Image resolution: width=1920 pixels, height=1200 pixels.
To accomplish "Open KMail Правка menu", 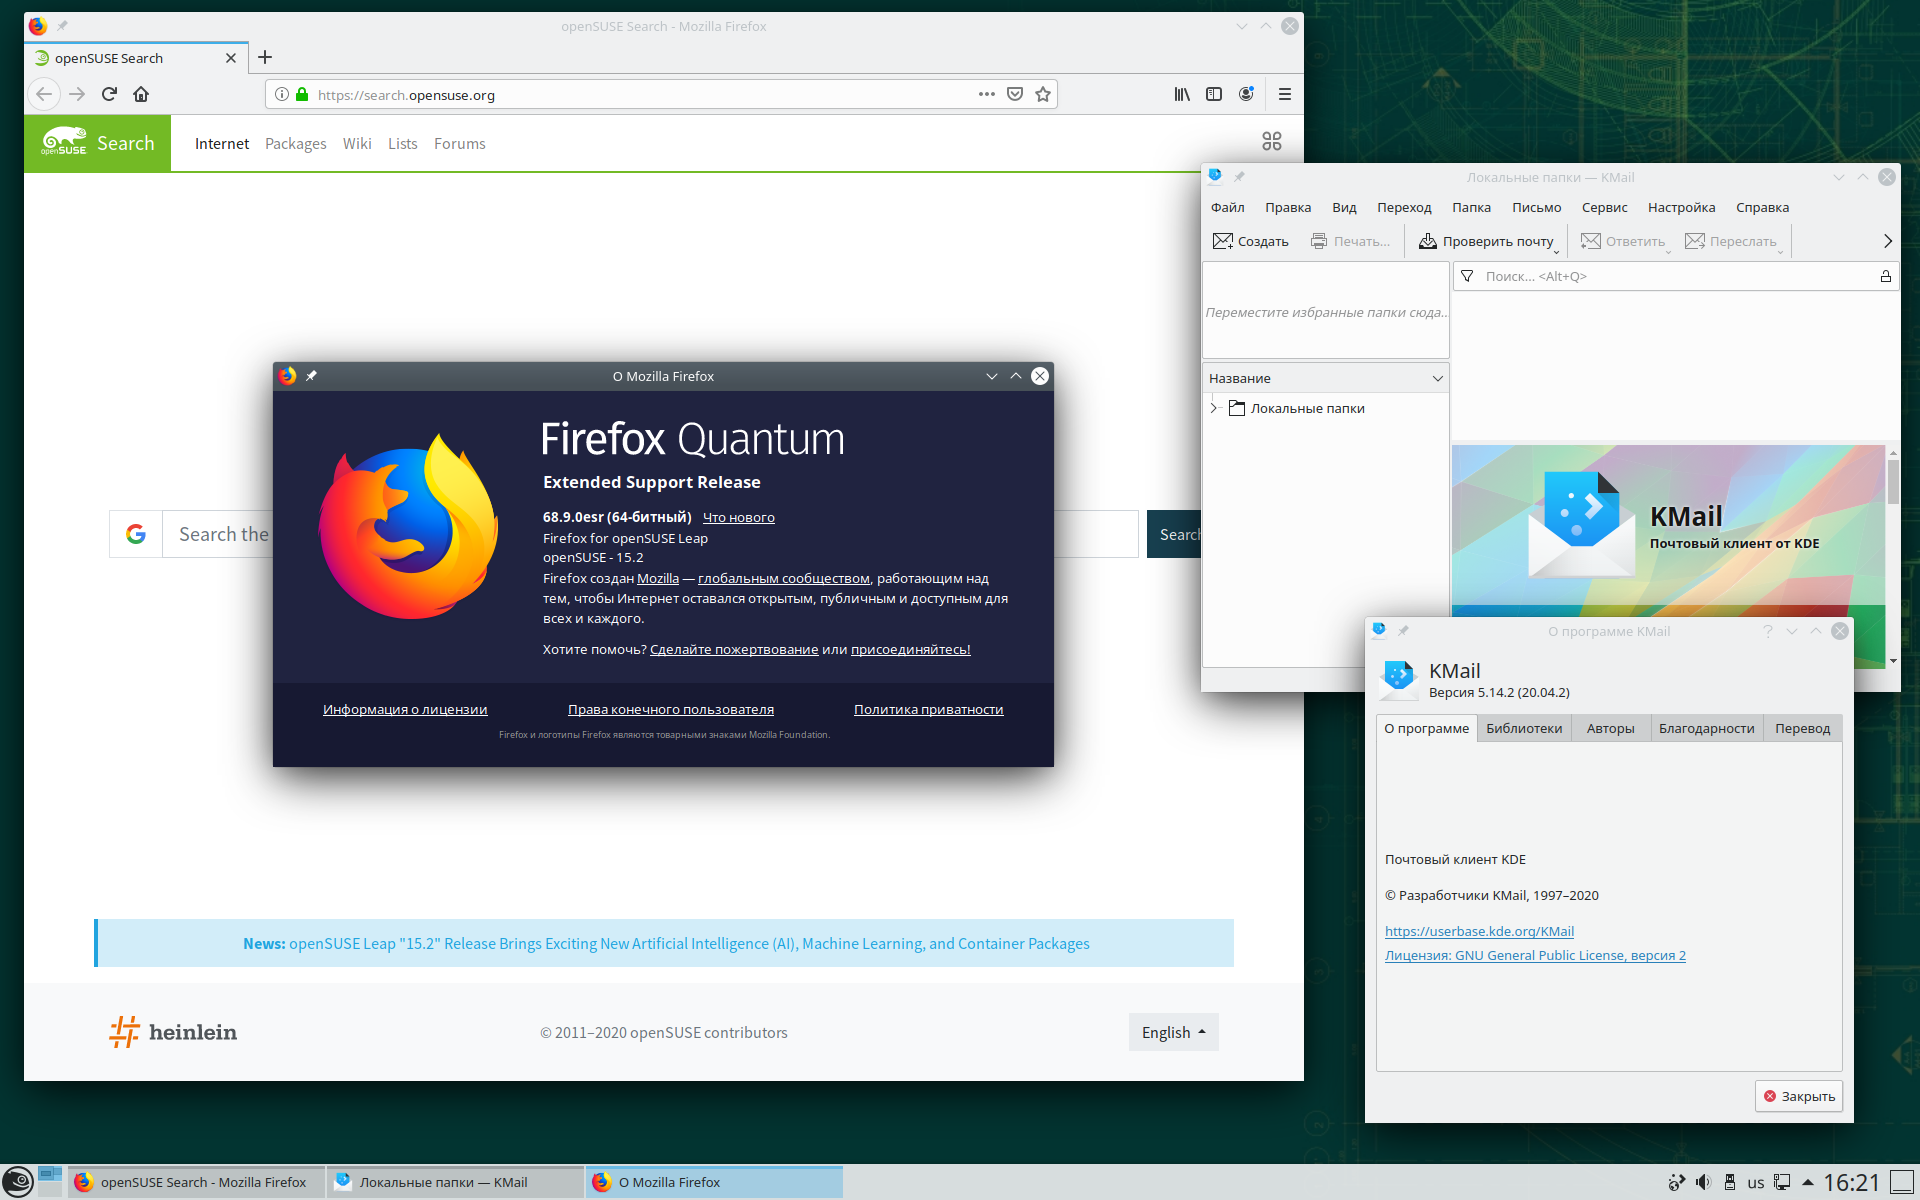I will [1287, 208].
